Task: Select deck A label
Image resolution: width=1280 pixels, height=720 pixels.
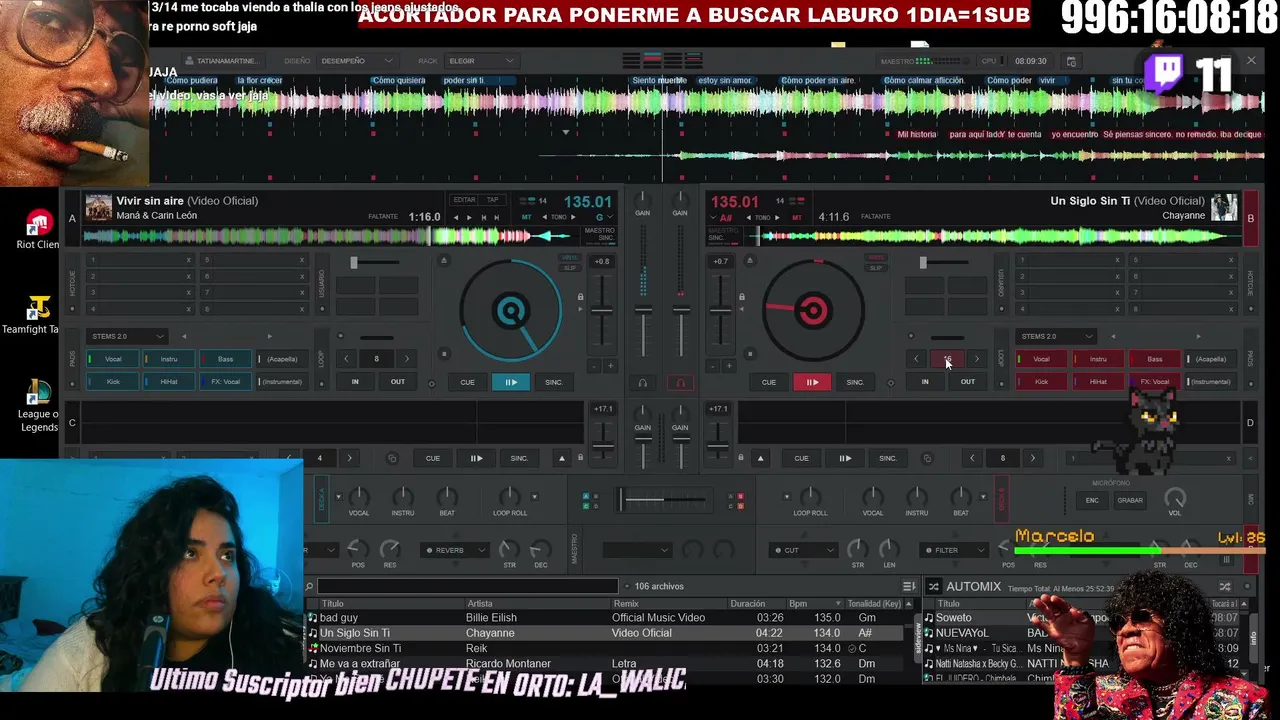Action: tap(72, 218)
